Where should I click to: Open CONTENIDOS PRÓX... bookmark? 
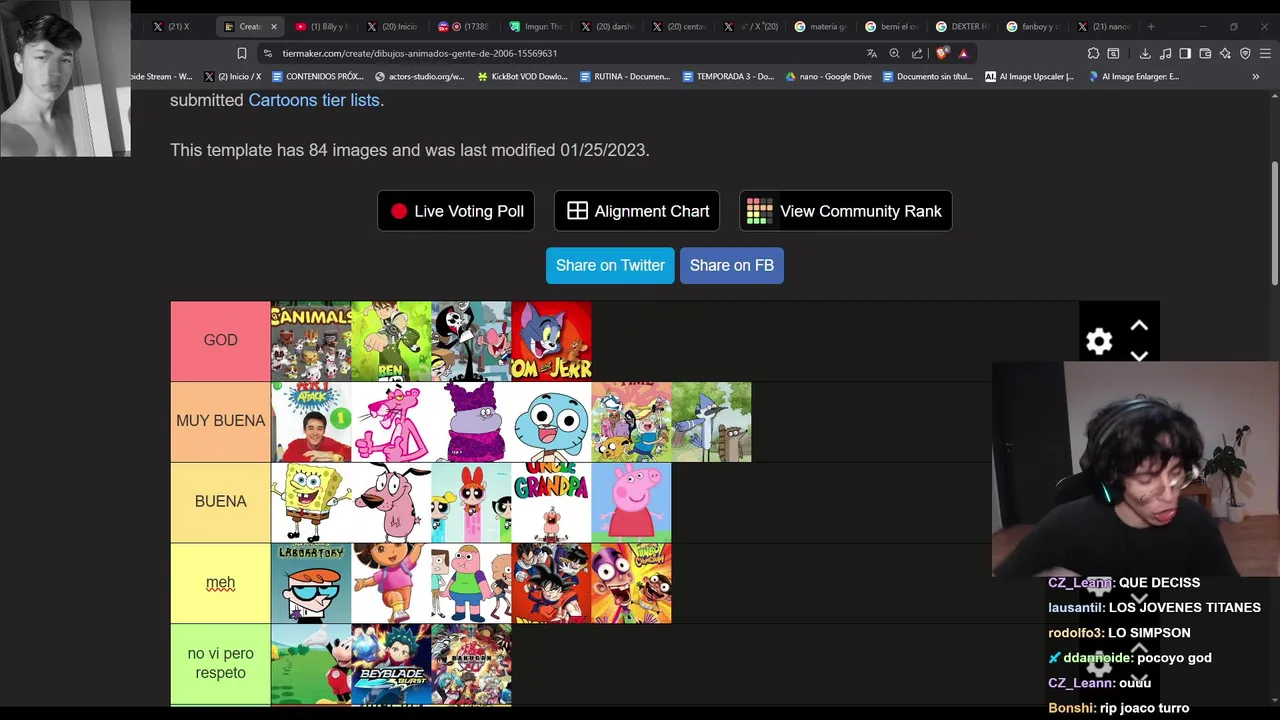coord(317,76)
